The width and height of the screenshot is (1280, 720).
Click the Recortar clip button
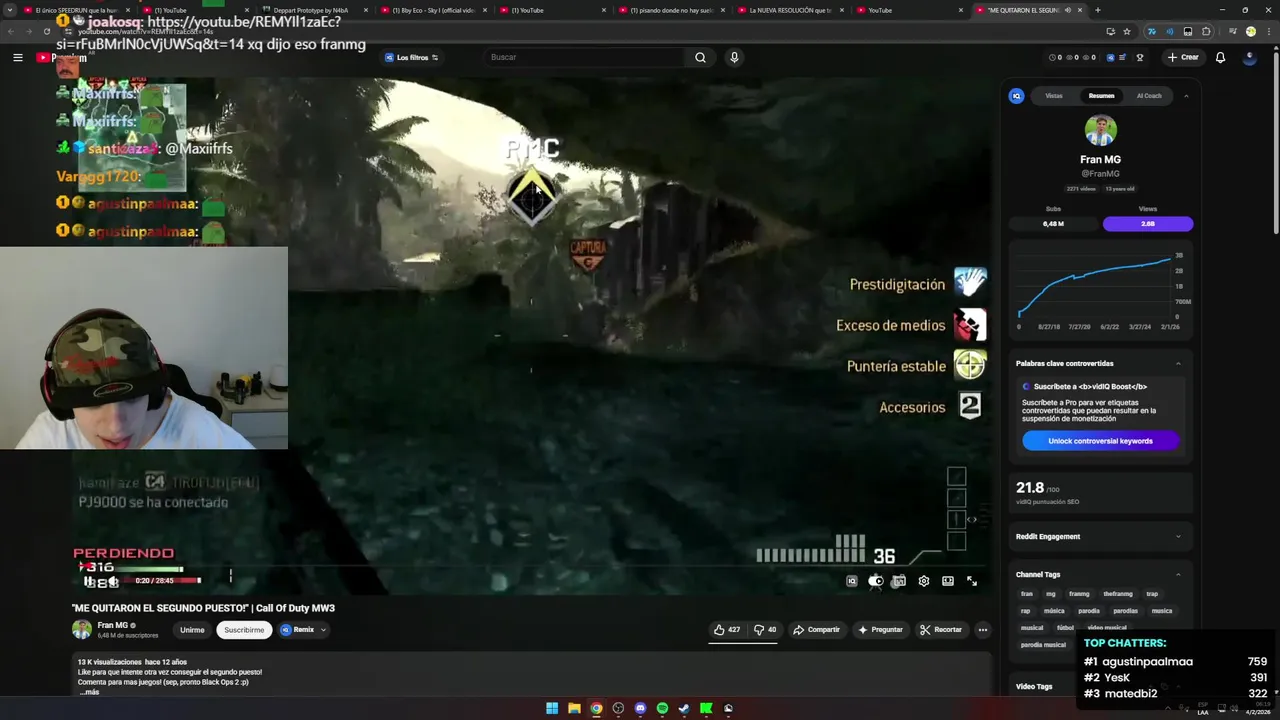941,630
